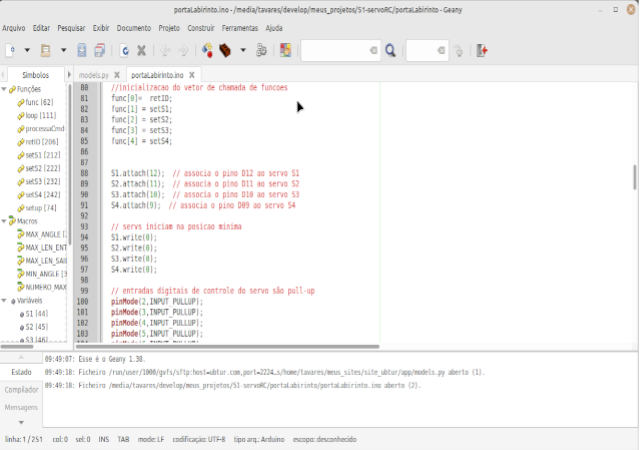Open the recent files dropdown arrow
The height and width of the screenshot is (450, 640).
62,49
